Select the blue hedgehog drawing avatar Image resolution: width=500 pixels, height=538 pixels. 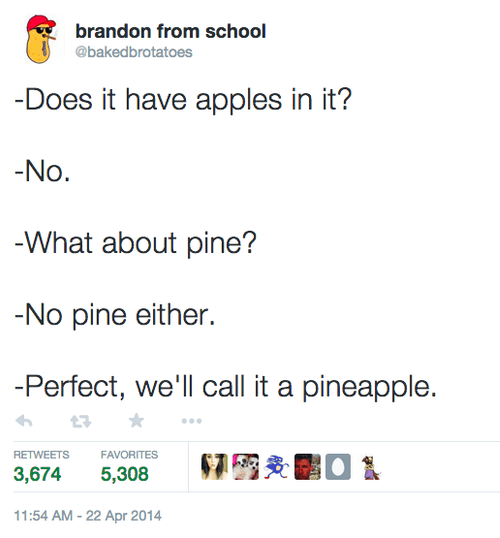pyautogui.click(x=276, y=467)
